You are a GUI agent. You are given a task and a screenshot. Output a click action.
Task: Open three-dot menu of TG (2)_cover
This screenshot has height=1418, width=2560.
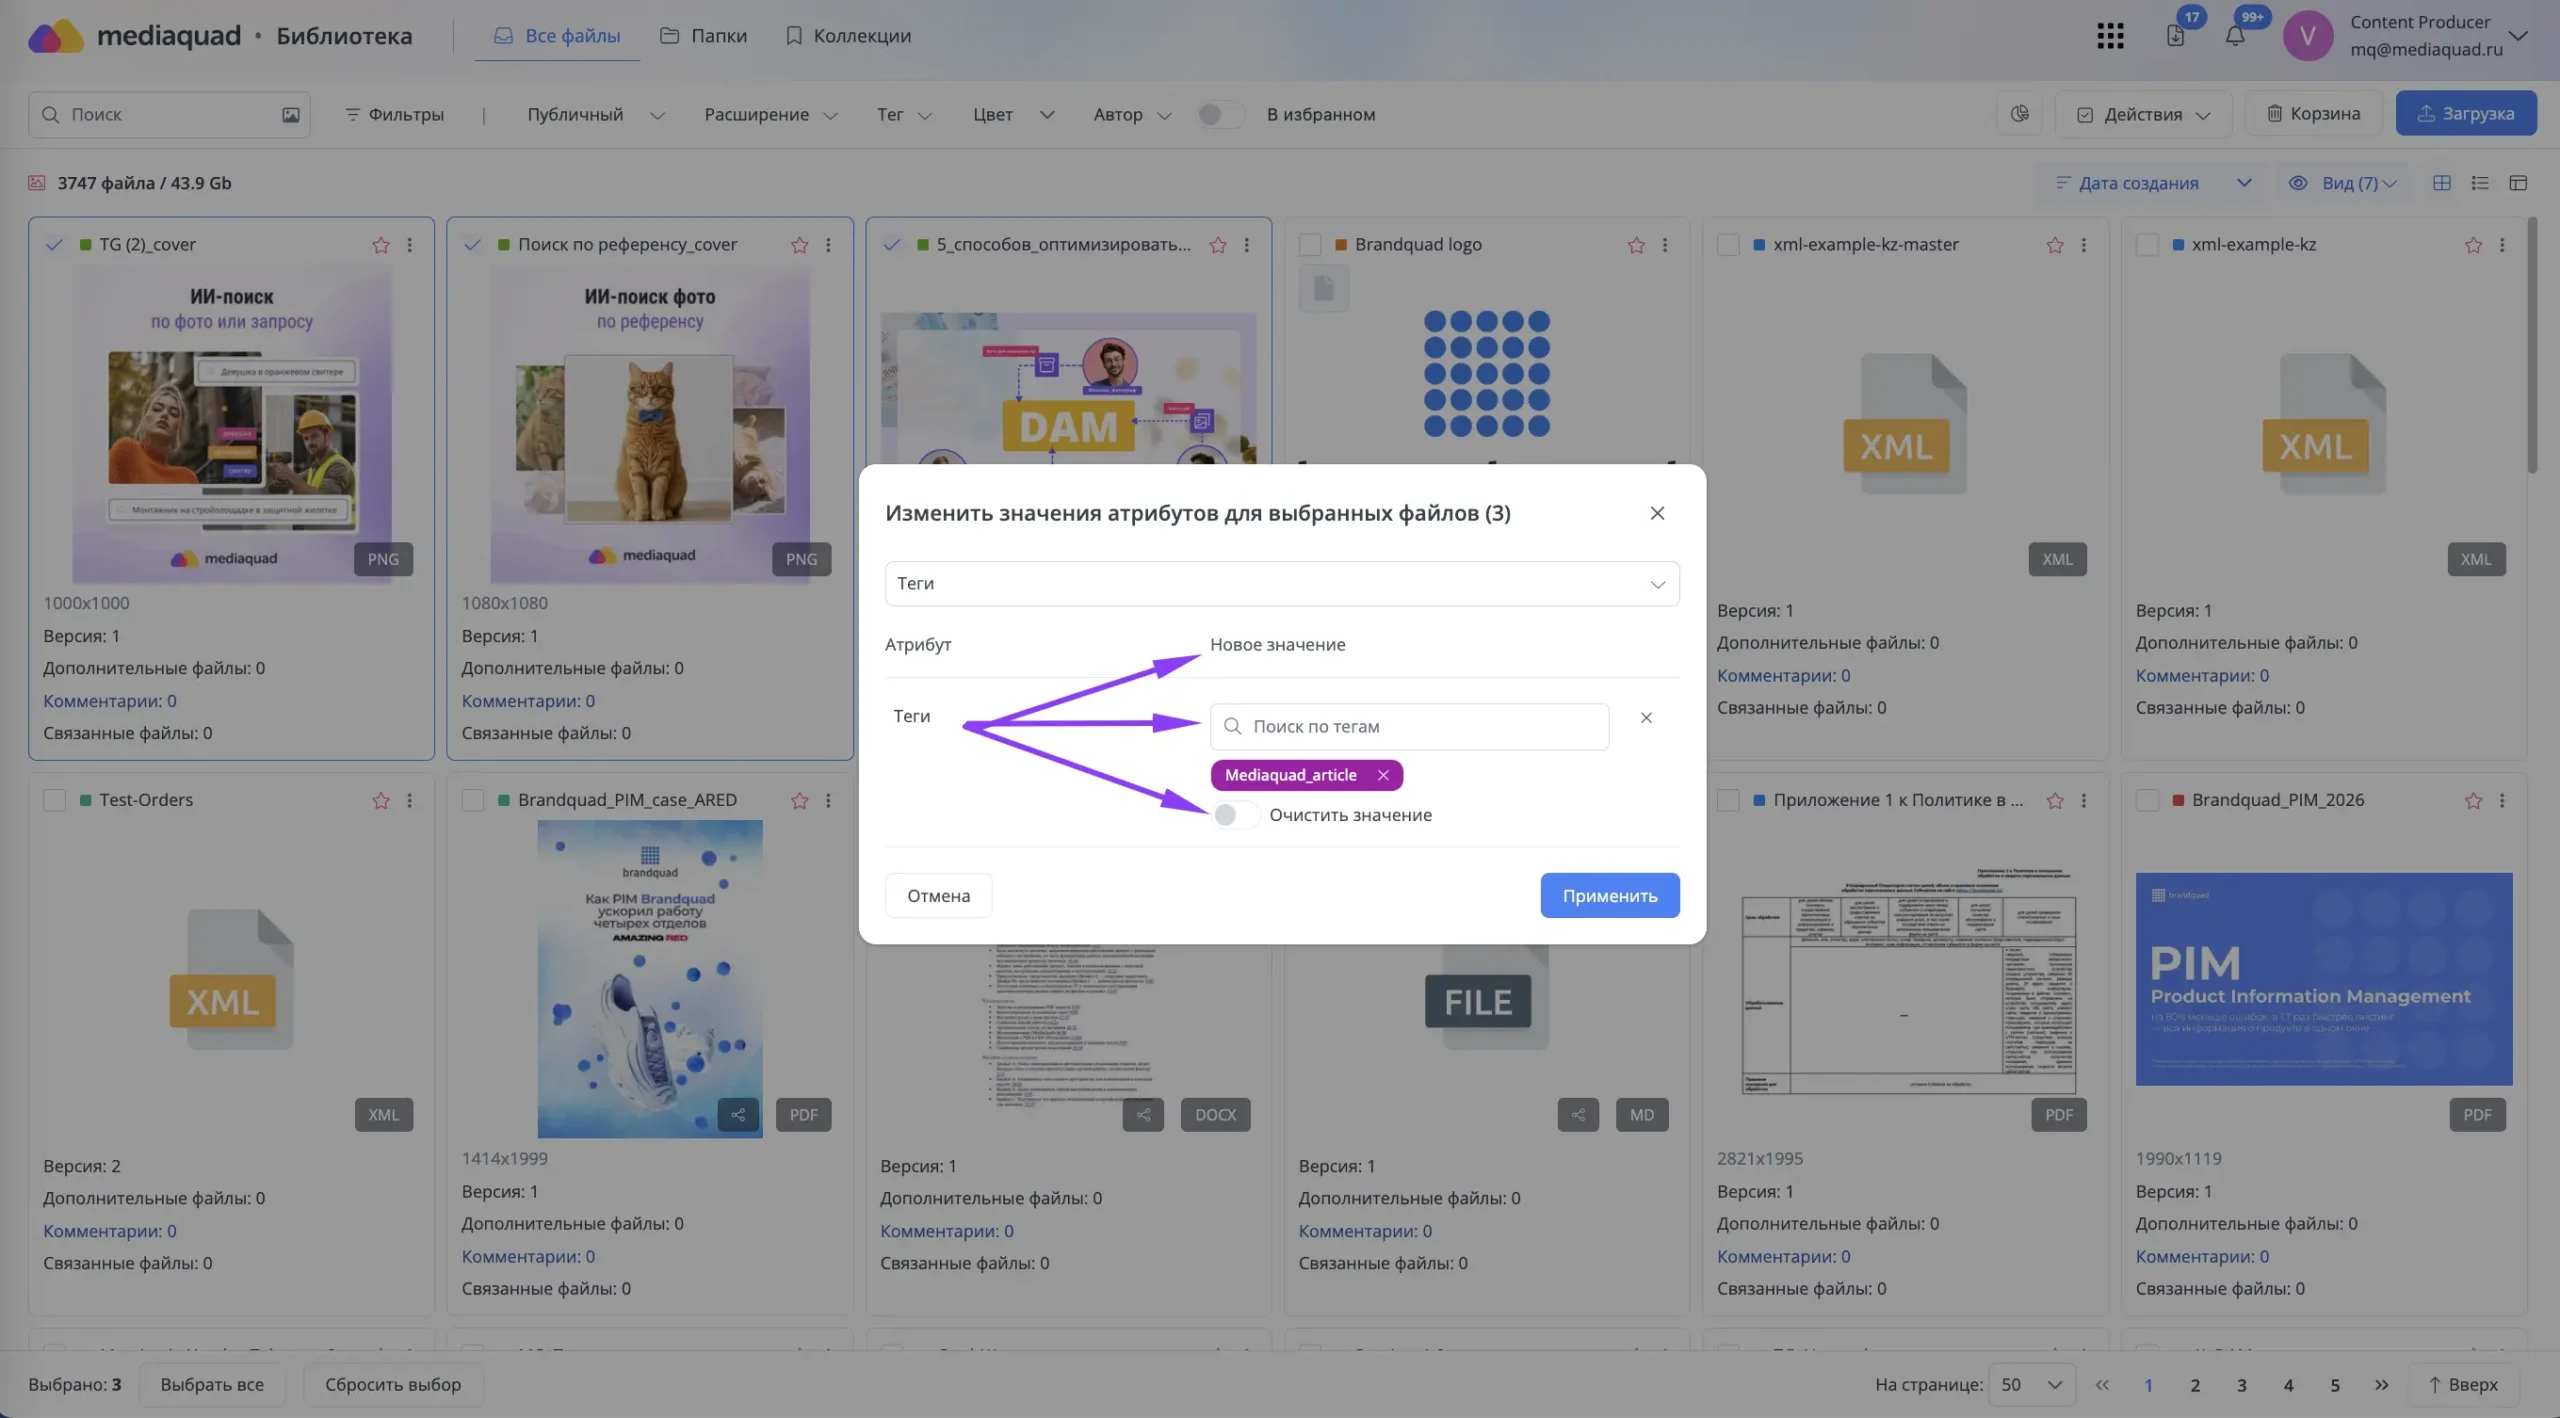[x=410, y=245]
